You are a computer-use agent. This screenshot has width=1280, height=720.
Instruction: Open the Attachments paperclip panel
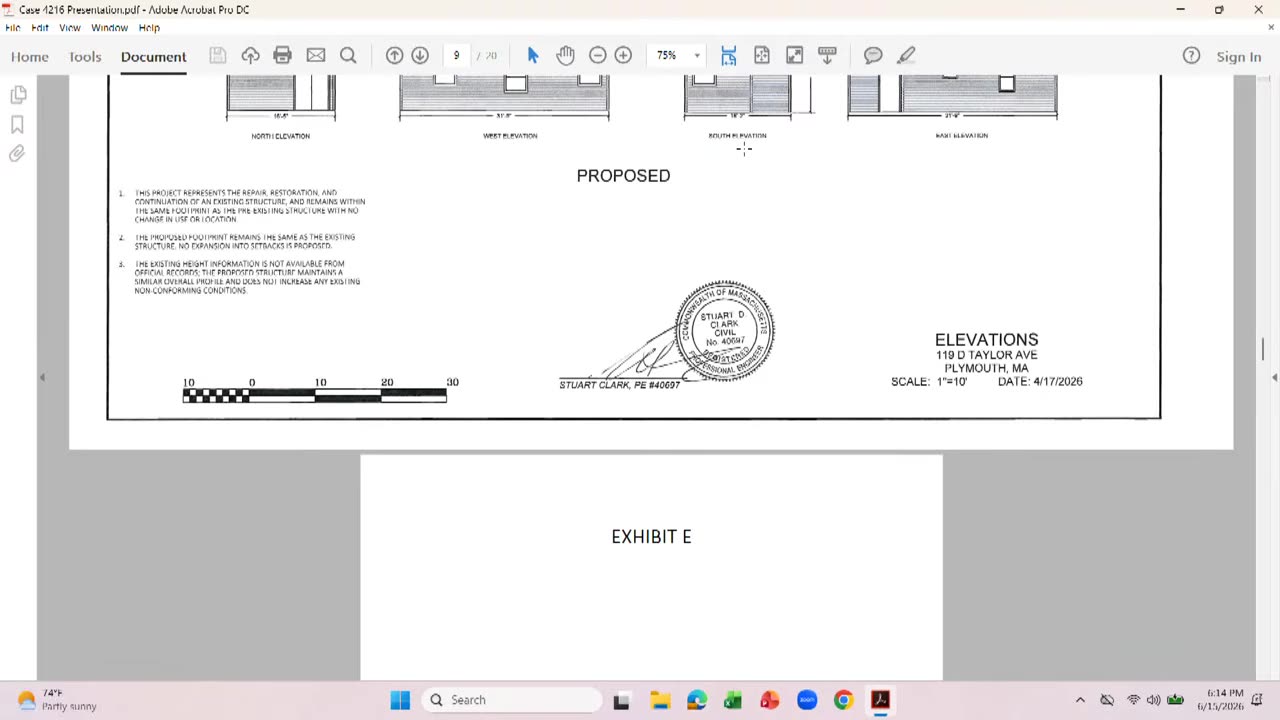[17, 154]
